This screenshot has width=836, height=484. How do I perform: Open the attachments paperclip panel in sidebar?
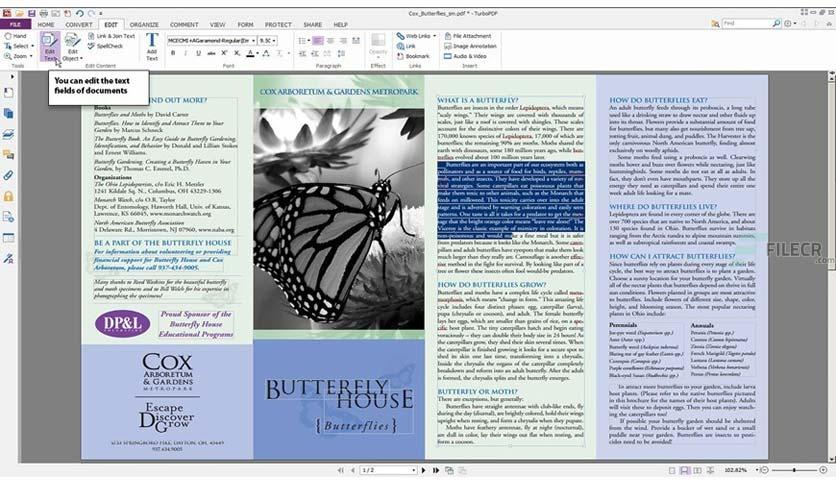[9, 175]
